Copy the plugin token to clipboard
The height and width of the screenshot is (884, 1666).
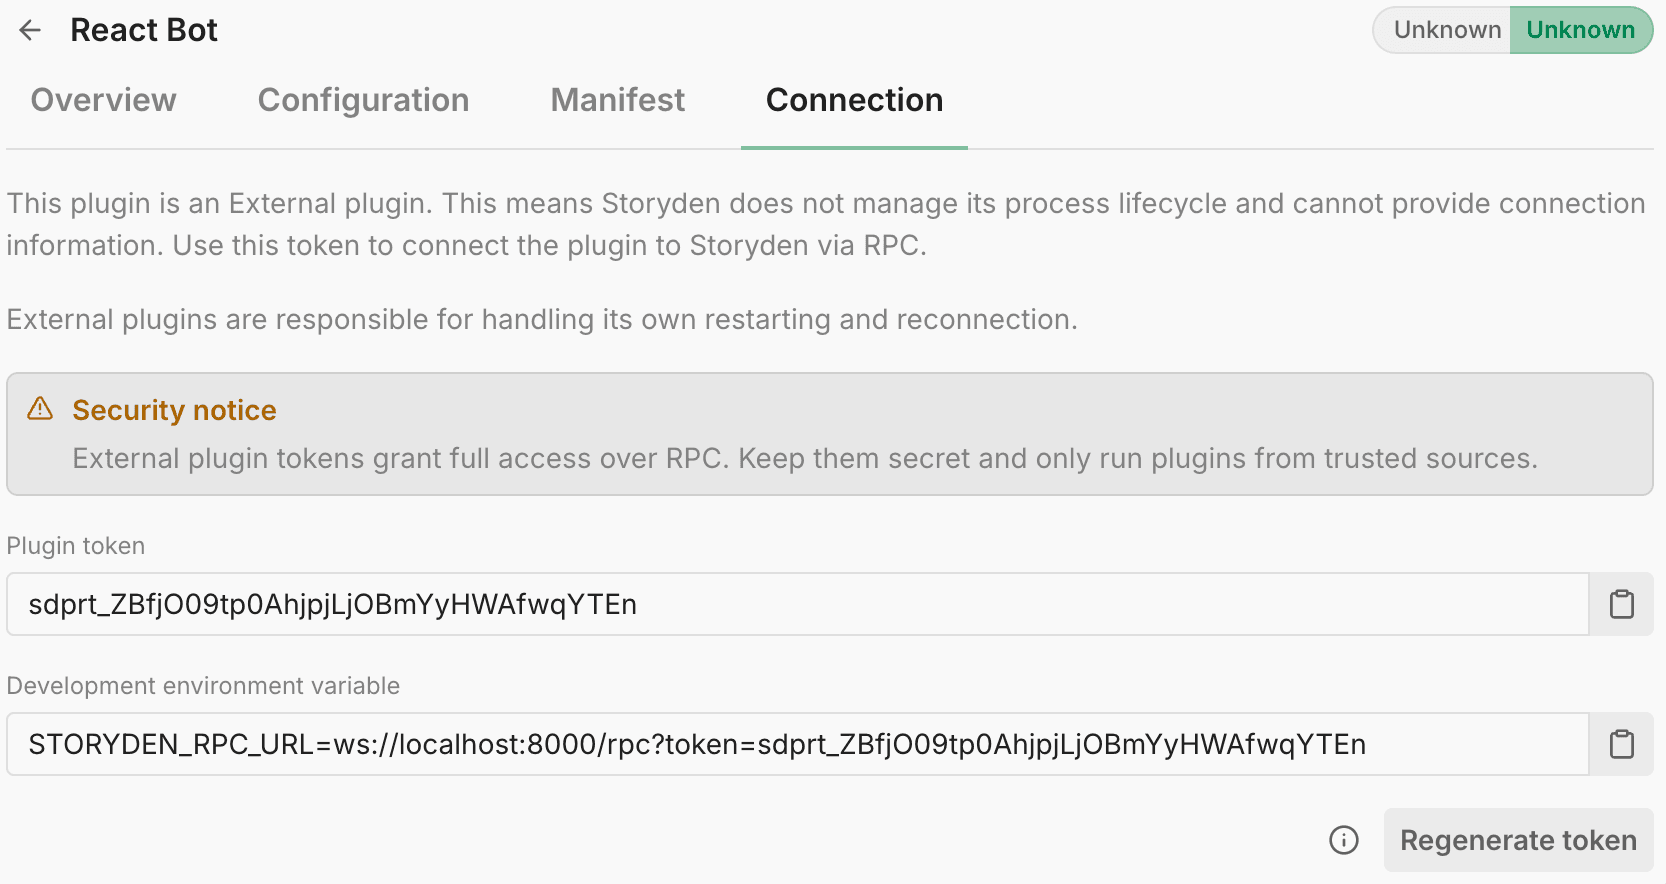[1621, 604]
